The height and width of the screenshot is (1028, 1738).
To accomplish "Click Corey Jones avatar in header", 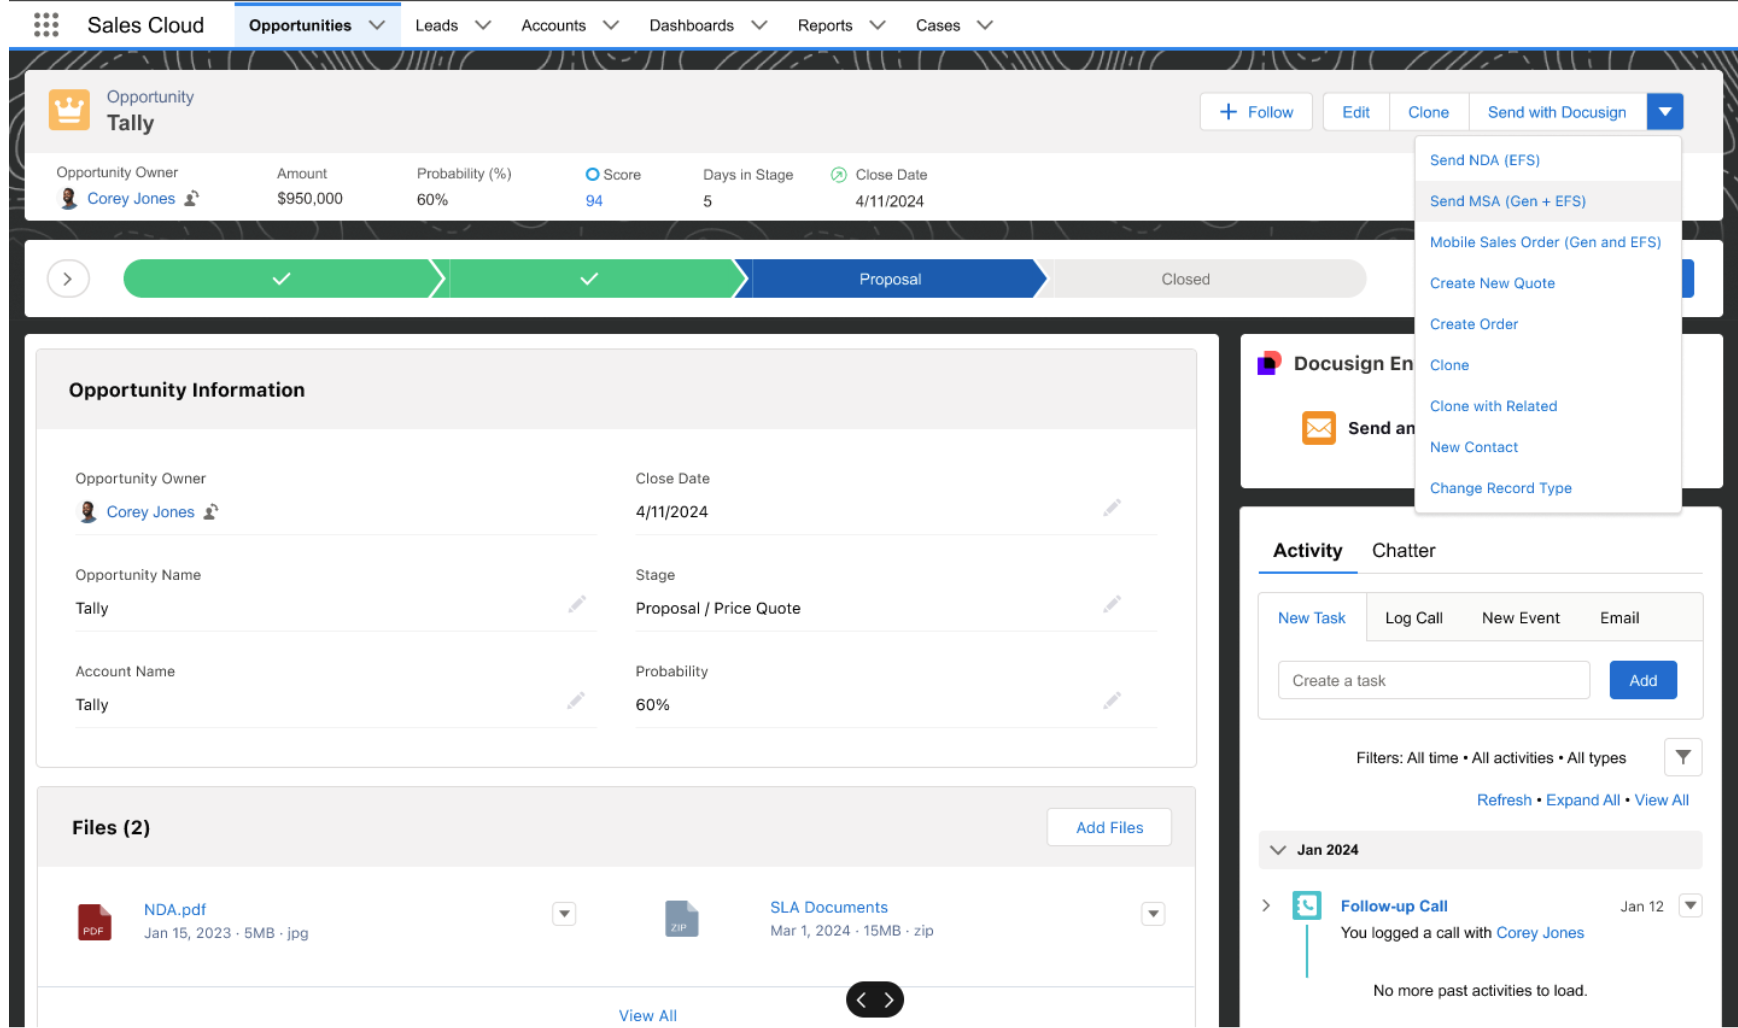I will tap(69, 198).
